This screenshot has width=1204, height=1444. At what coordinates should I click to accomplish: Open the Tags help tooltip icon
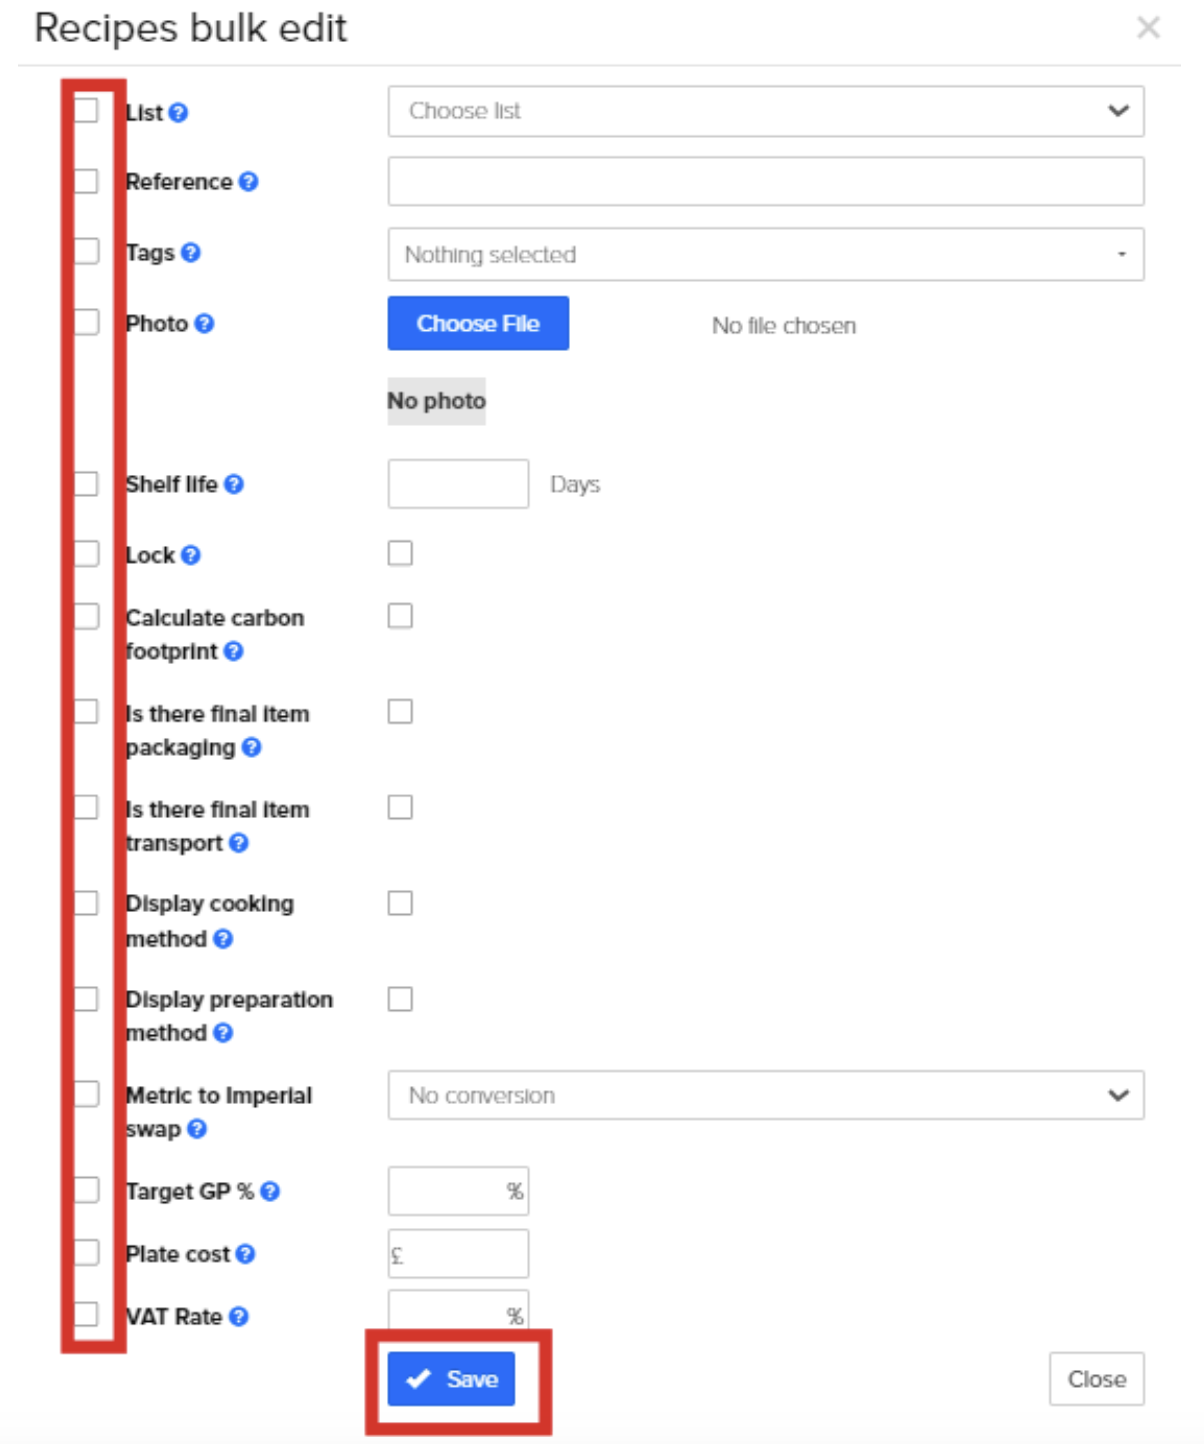click(191, 252)
